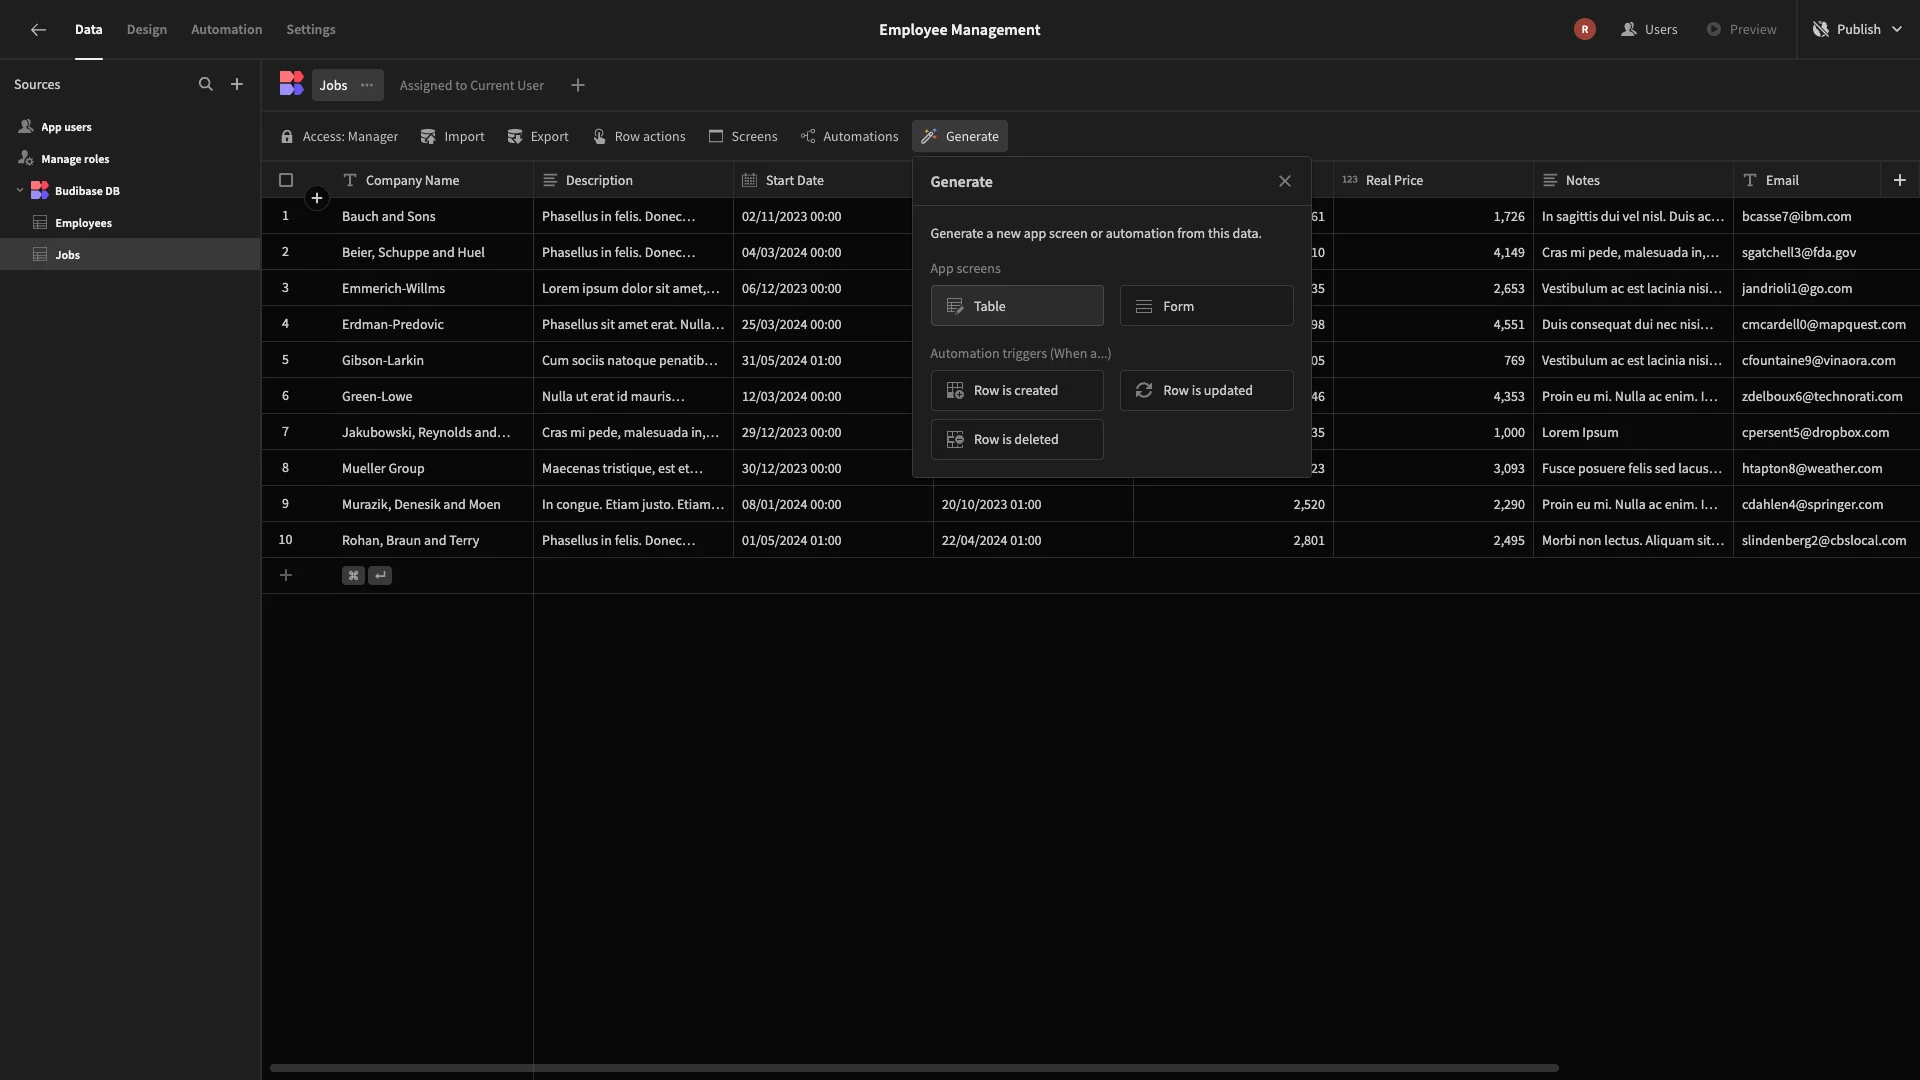Click the user avatar R icon
The width and height of the screenshot is (1920, 1080).
tap(1585, 29)
